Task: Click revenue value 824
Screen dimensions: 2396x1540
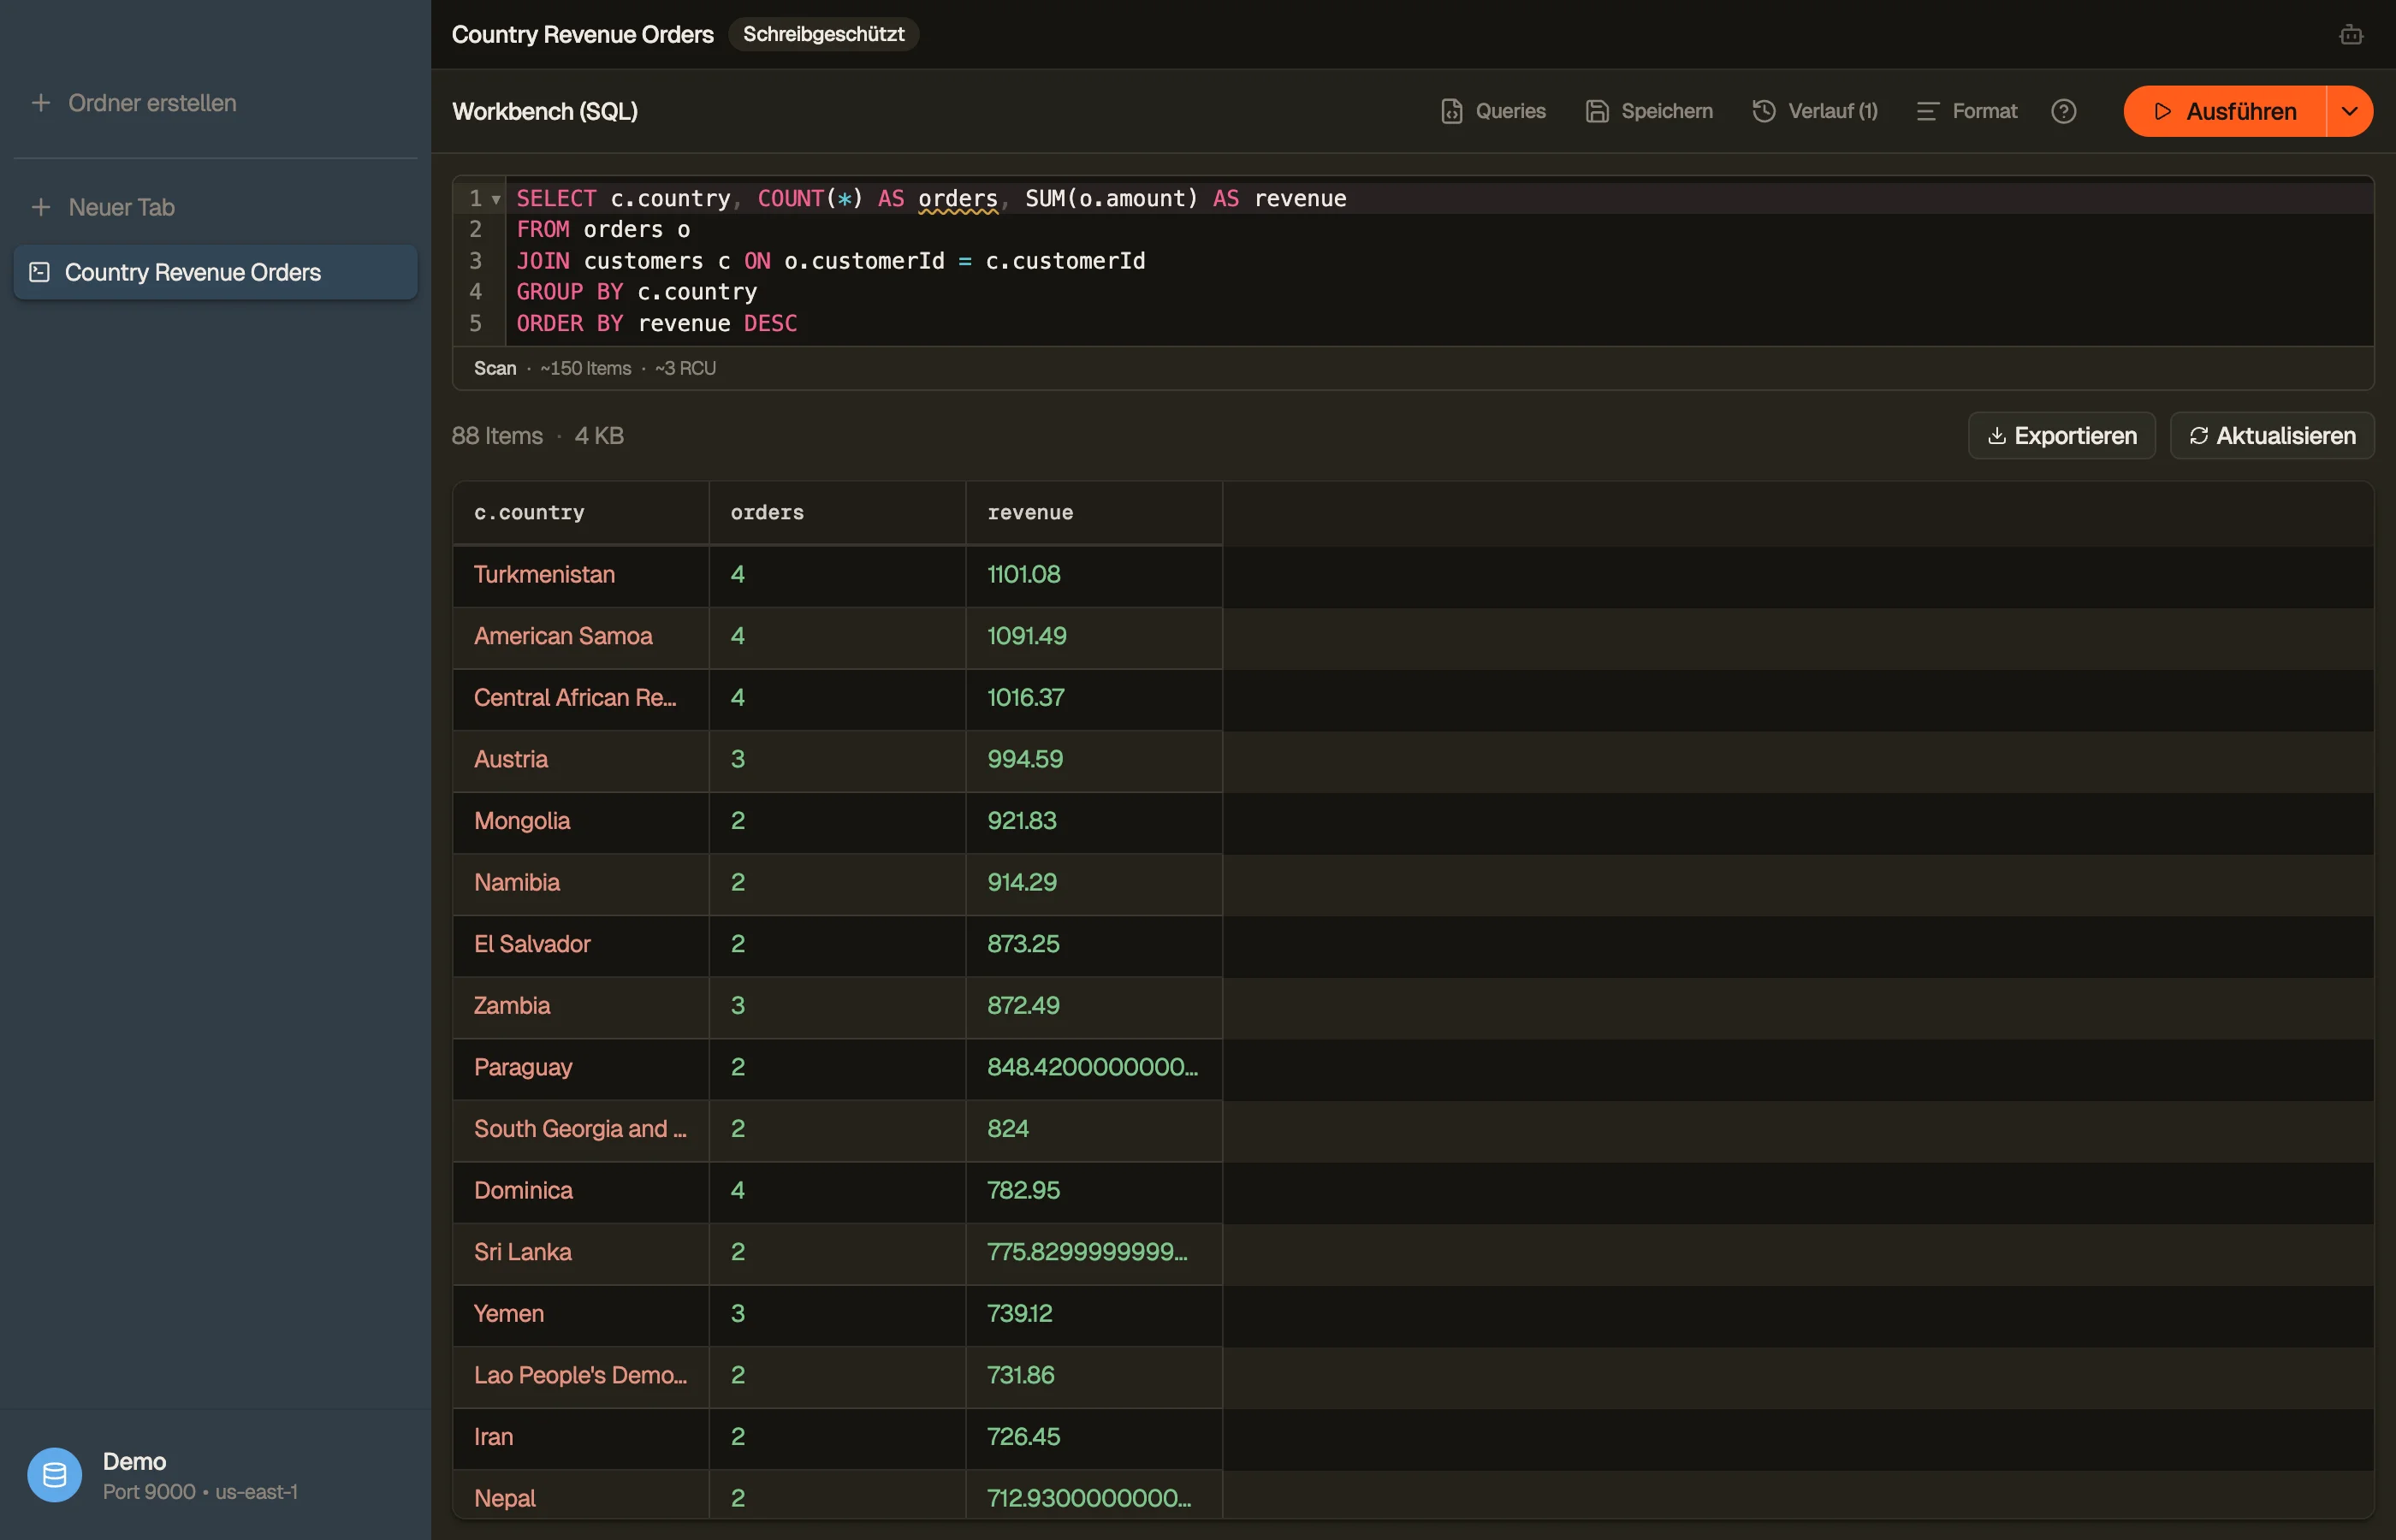Action: pyautogui.click(x=1008, y=1129)
